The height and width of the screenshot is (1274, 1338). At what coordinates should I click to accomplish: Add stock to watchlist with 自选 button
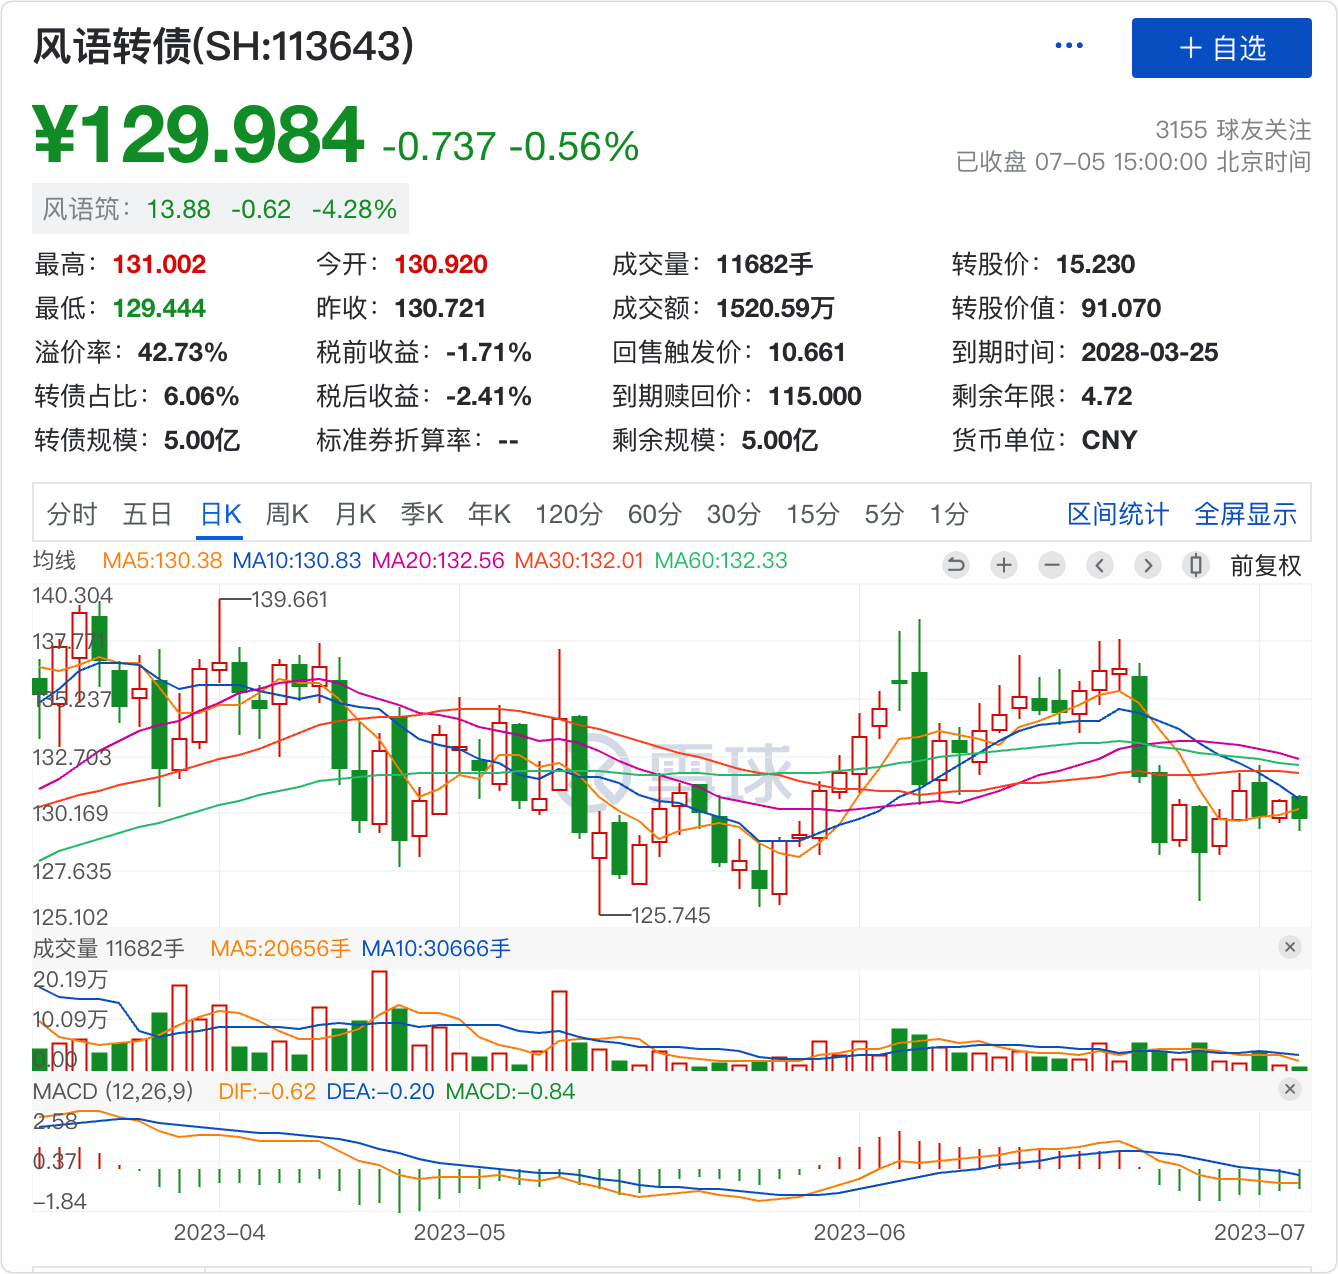click(x=1221, y=48)
